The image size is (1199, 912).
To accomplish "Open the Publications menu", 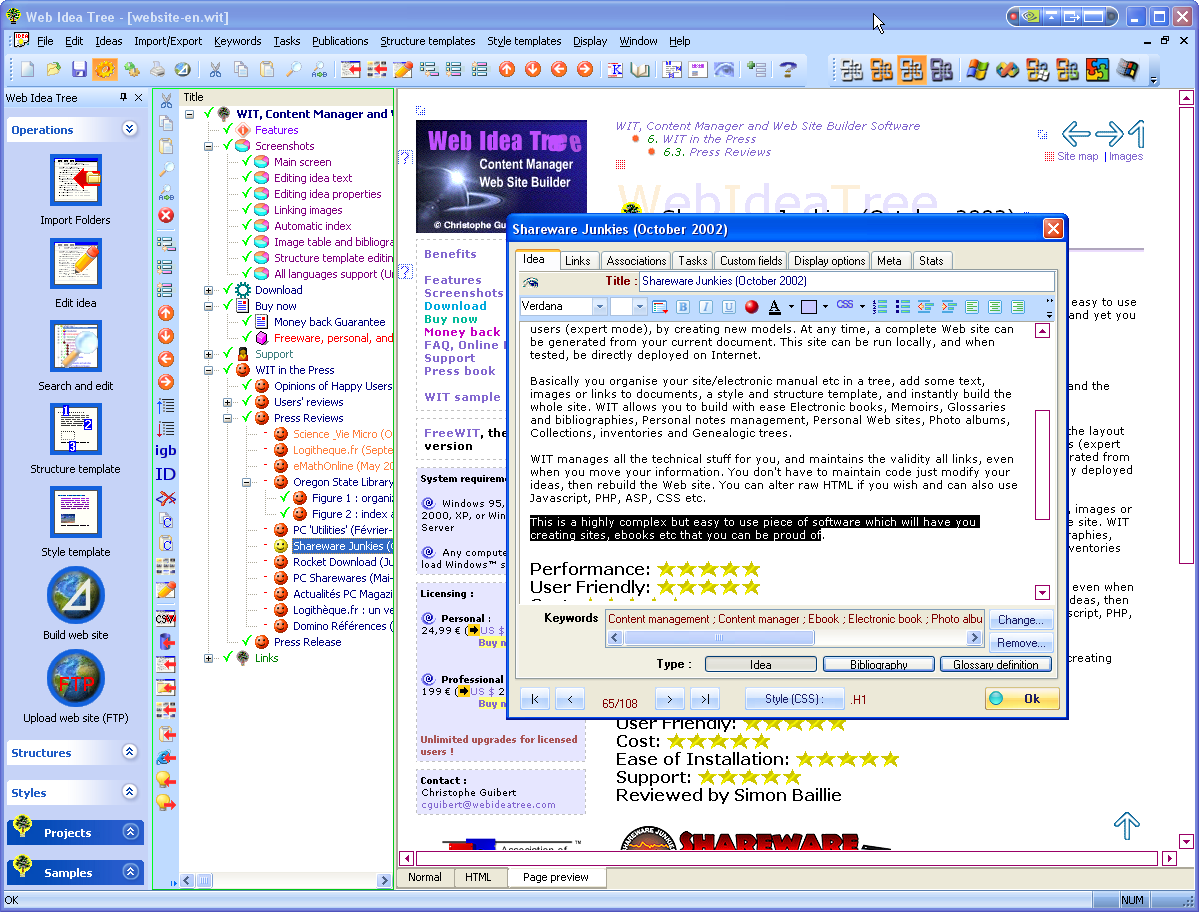I will [x=340, y=41].
